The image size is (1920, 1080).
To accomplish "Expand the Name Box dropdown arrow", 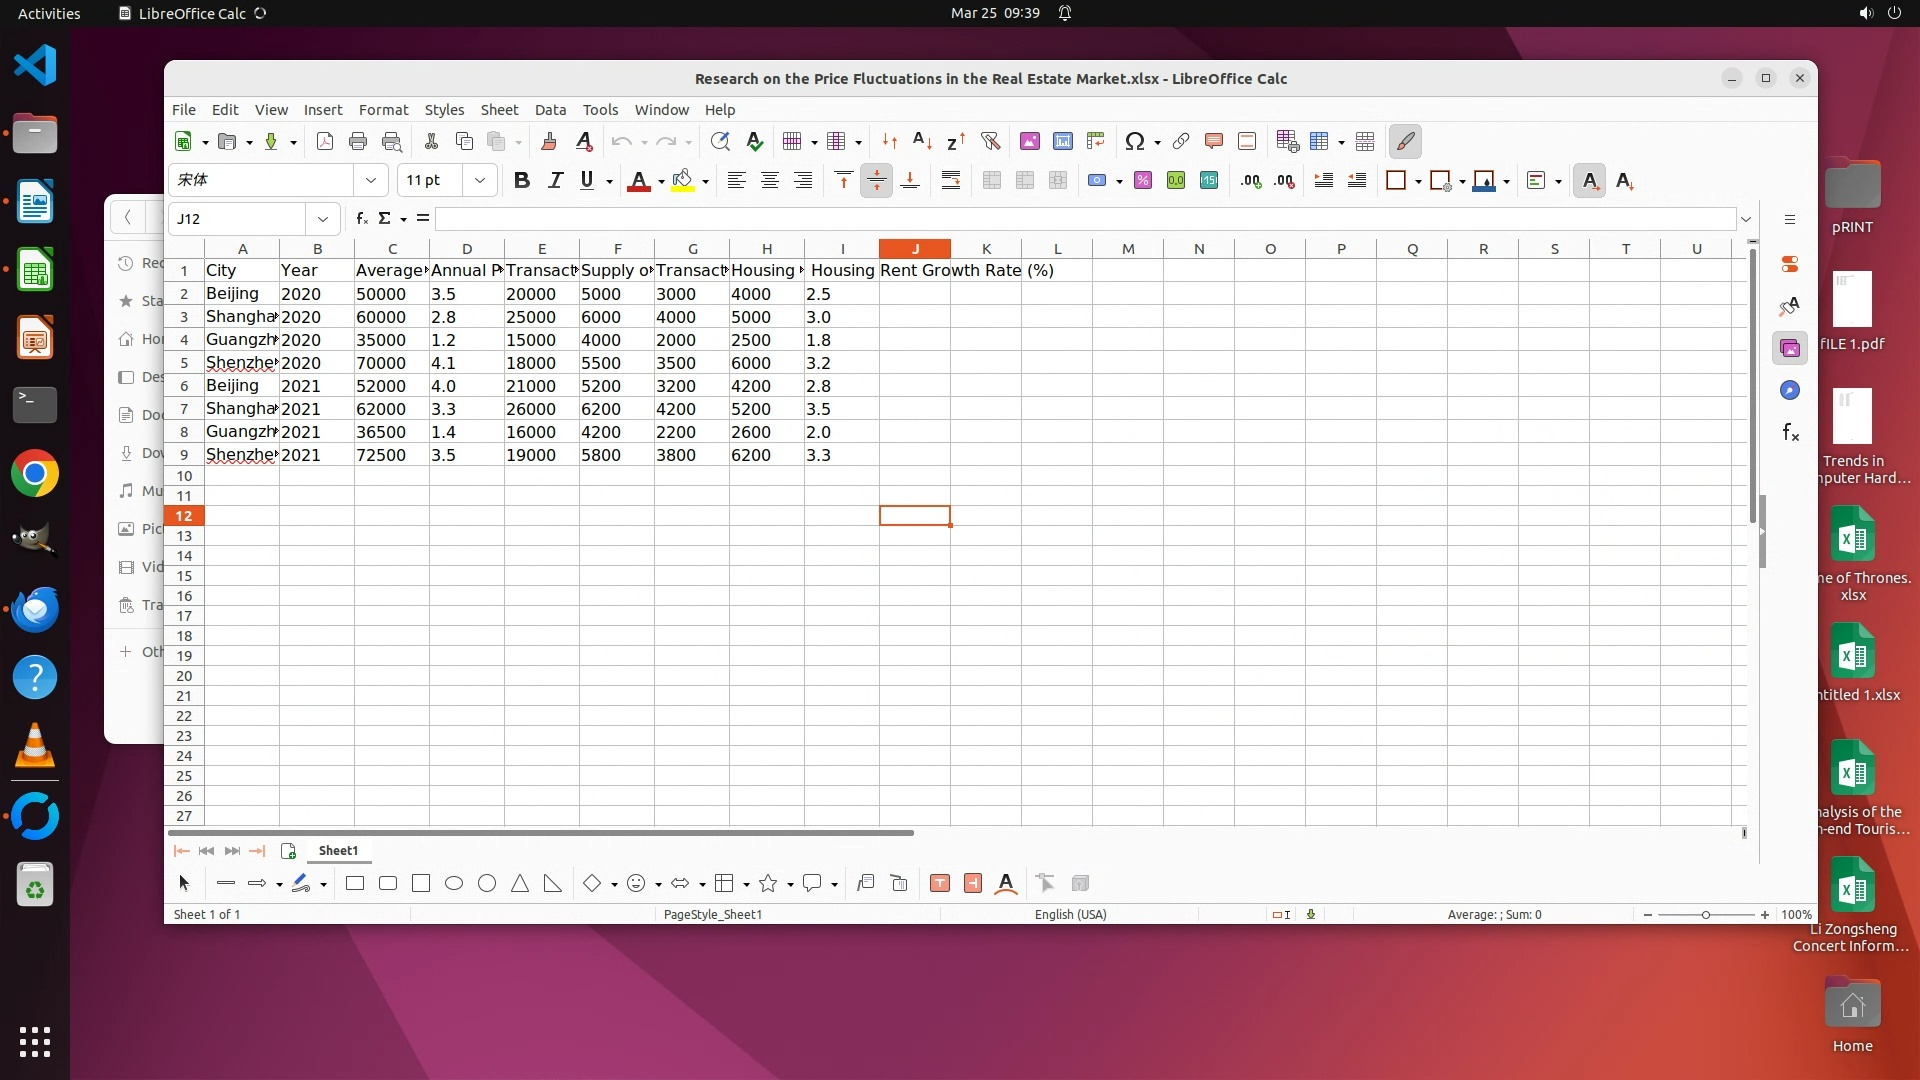I will coord(322,218).
